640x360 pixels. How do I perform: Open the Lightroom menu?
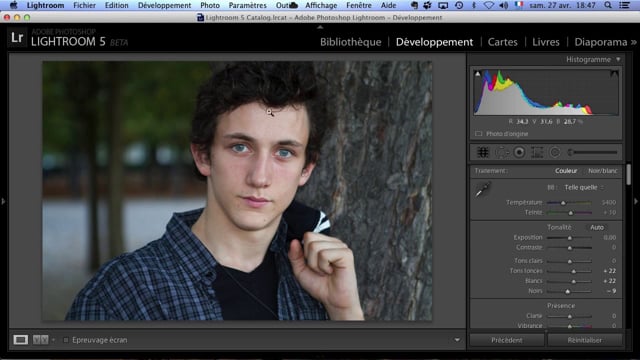tap(45, 5)
